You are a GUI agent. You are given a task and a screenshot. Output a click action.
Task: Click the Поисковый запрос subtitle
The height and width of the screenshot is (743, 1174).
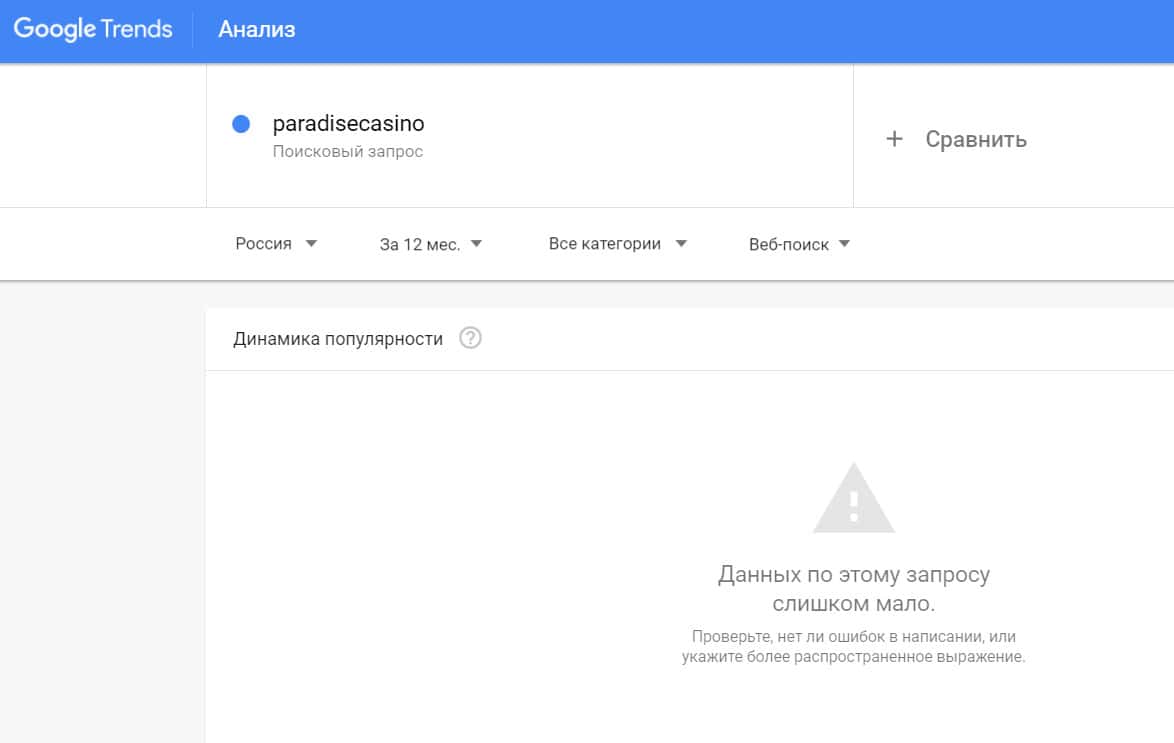click(348, 152)
